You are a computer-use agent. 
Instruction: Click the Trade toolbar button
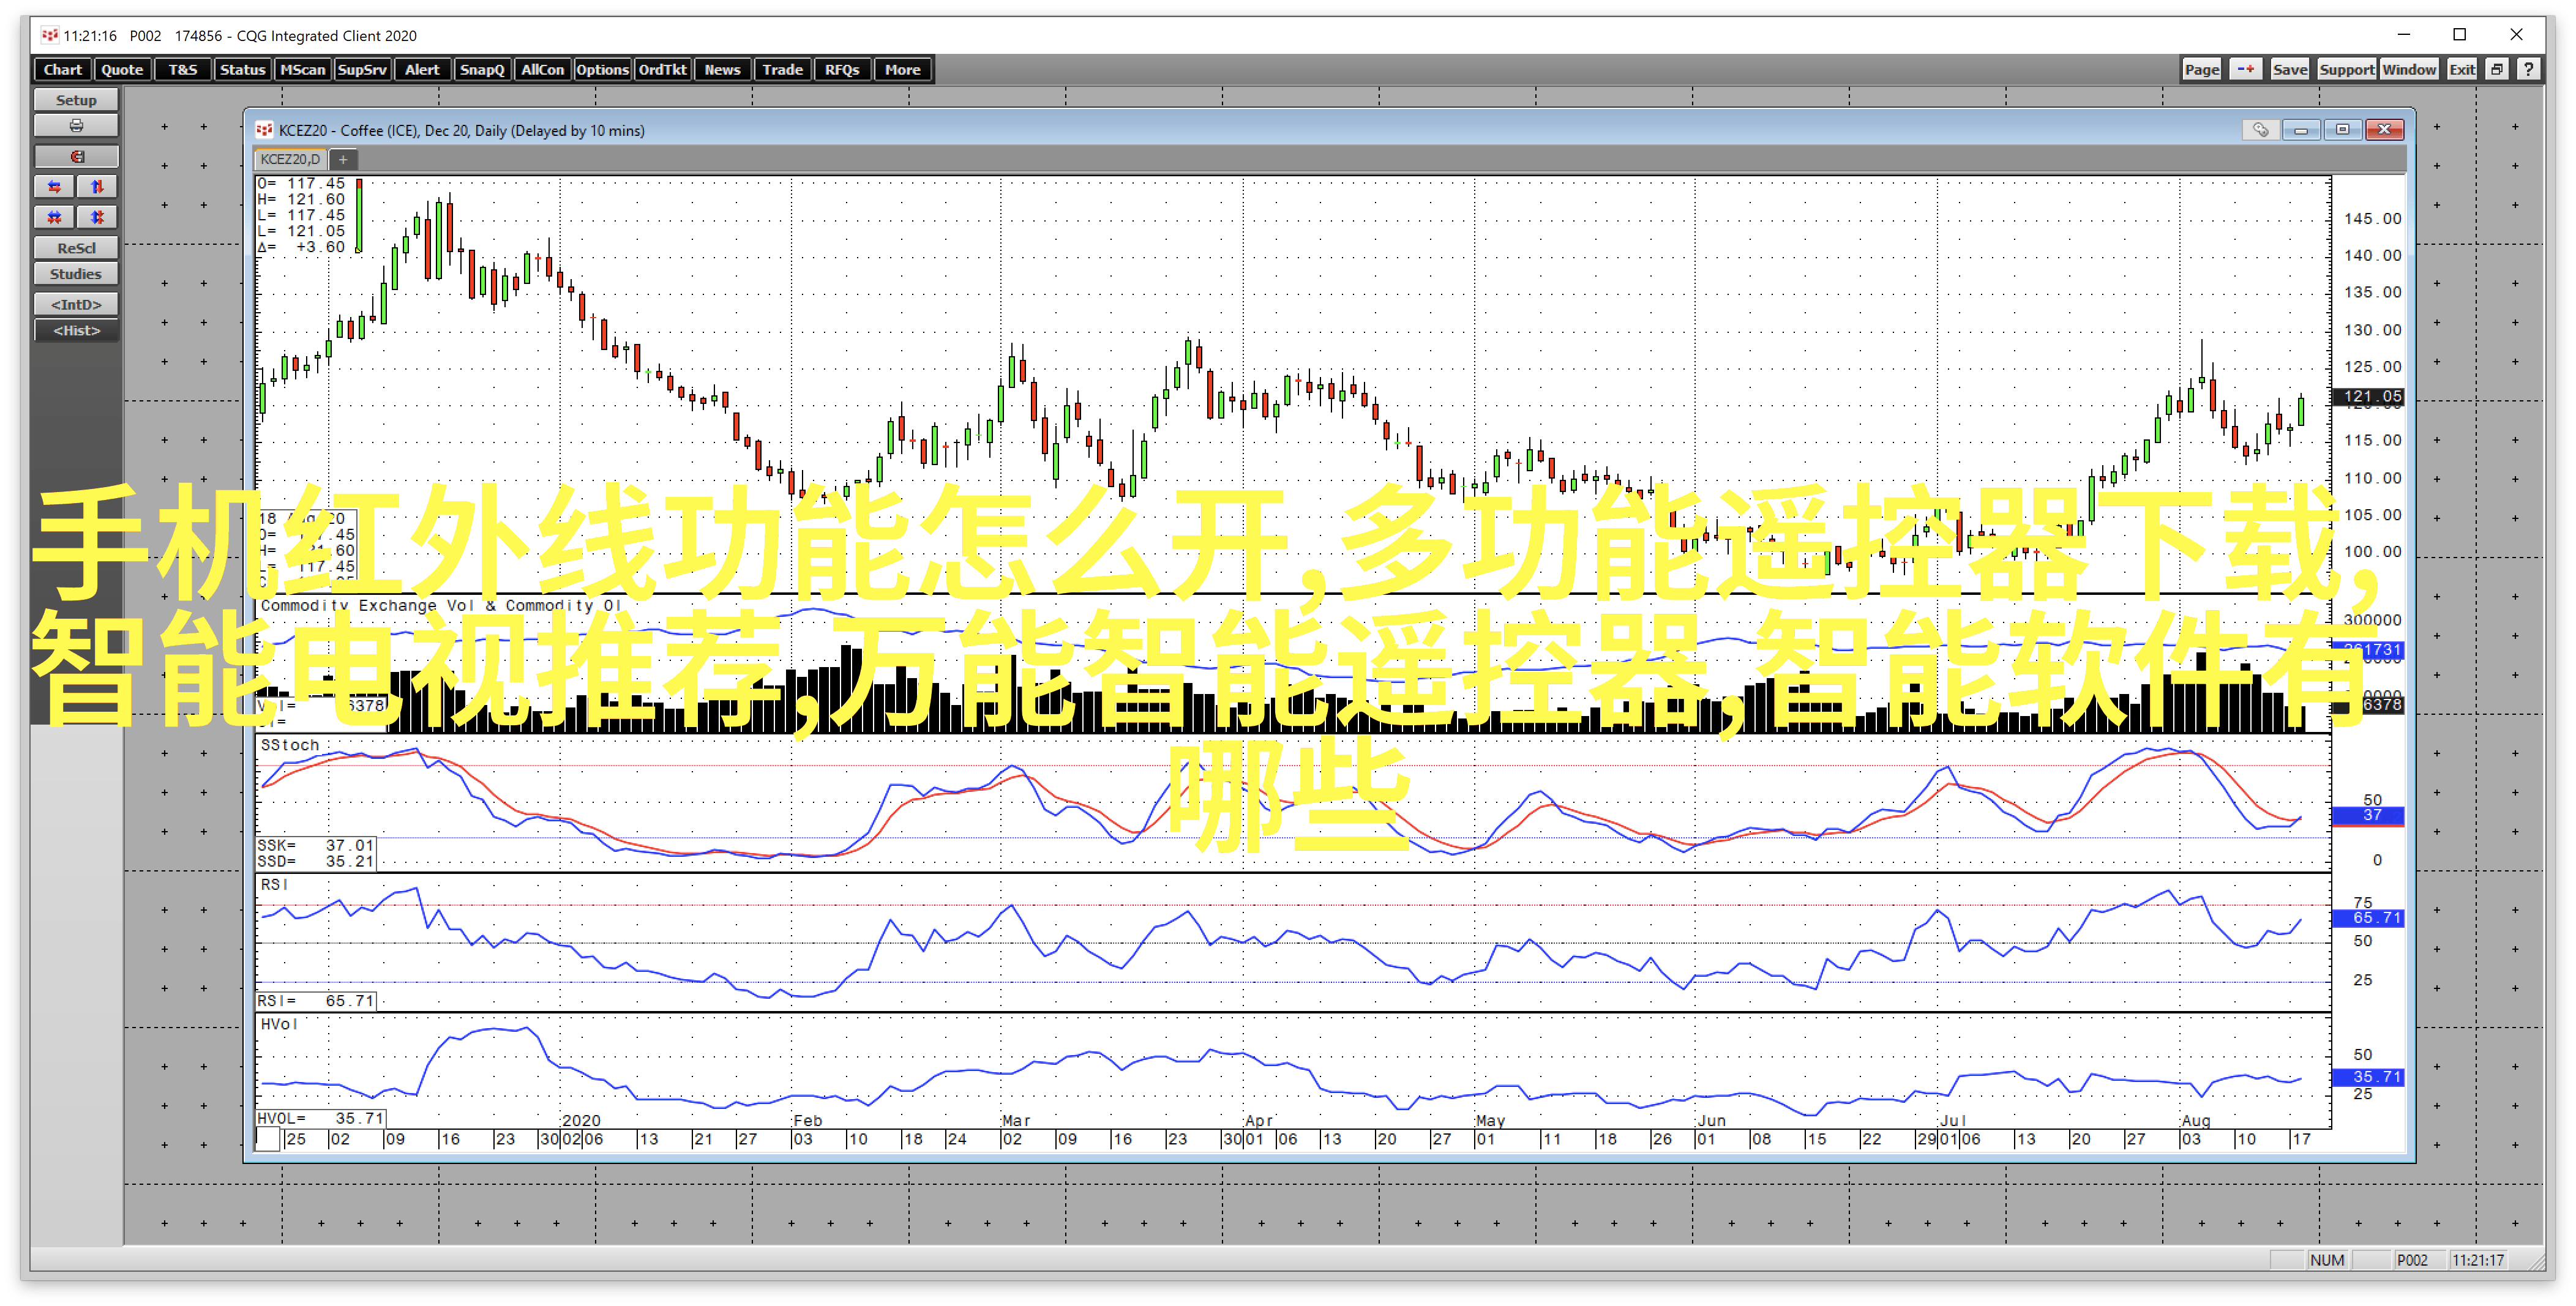(x=782, y=69)
